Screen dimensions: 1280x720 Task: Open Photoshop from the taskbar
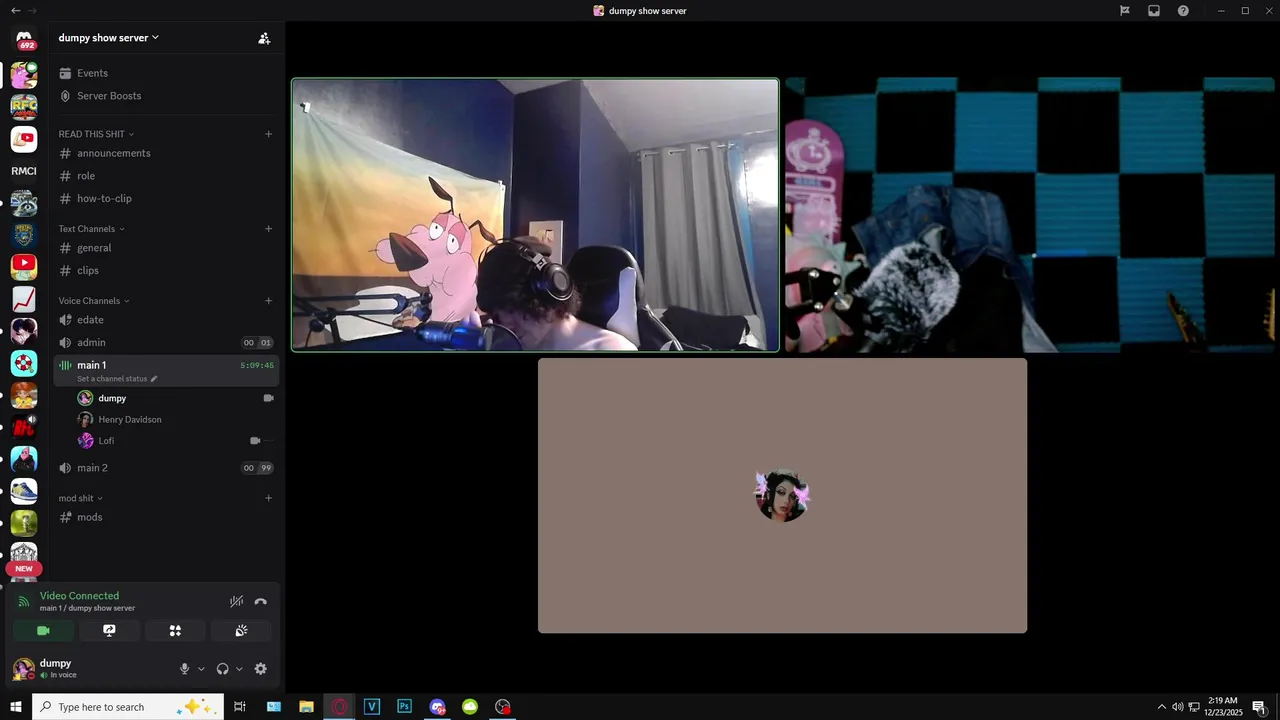pyautogui.click(x=404, y=707)
